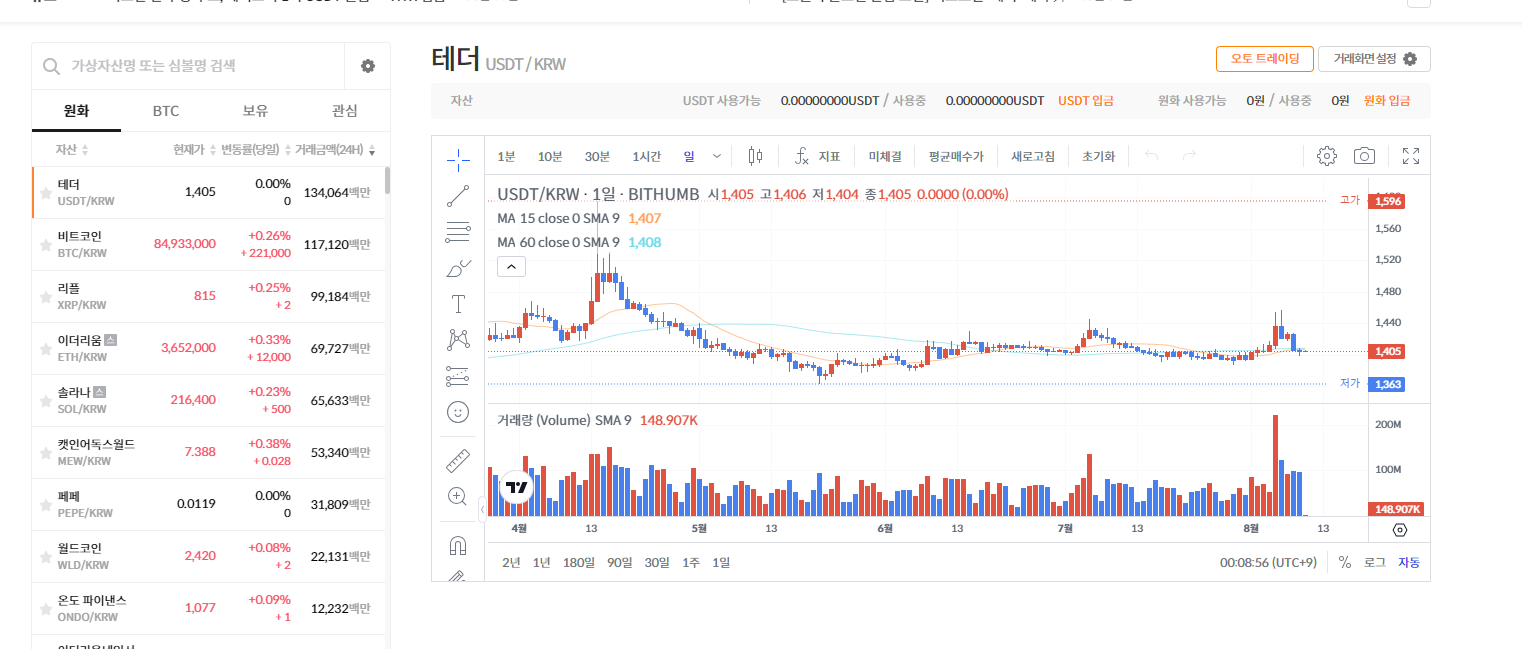Click the 새로고침 refresh button
The height and width of the screenshot is (649, 1522).
[1033, 156]
